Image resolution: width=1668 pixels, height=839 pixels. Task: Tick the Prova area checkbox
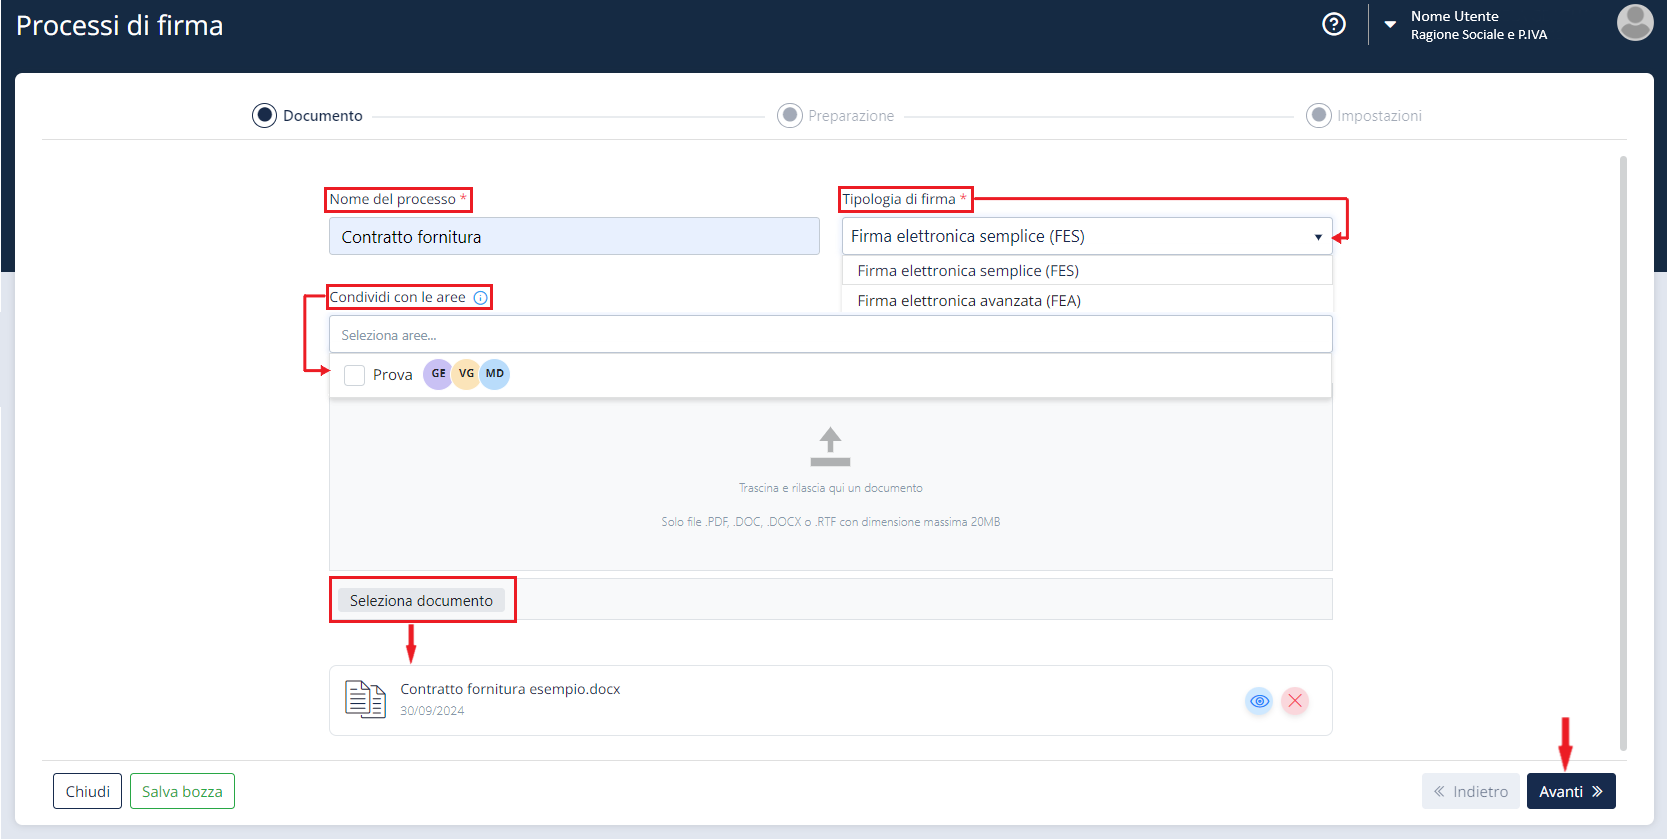point(354,375)
